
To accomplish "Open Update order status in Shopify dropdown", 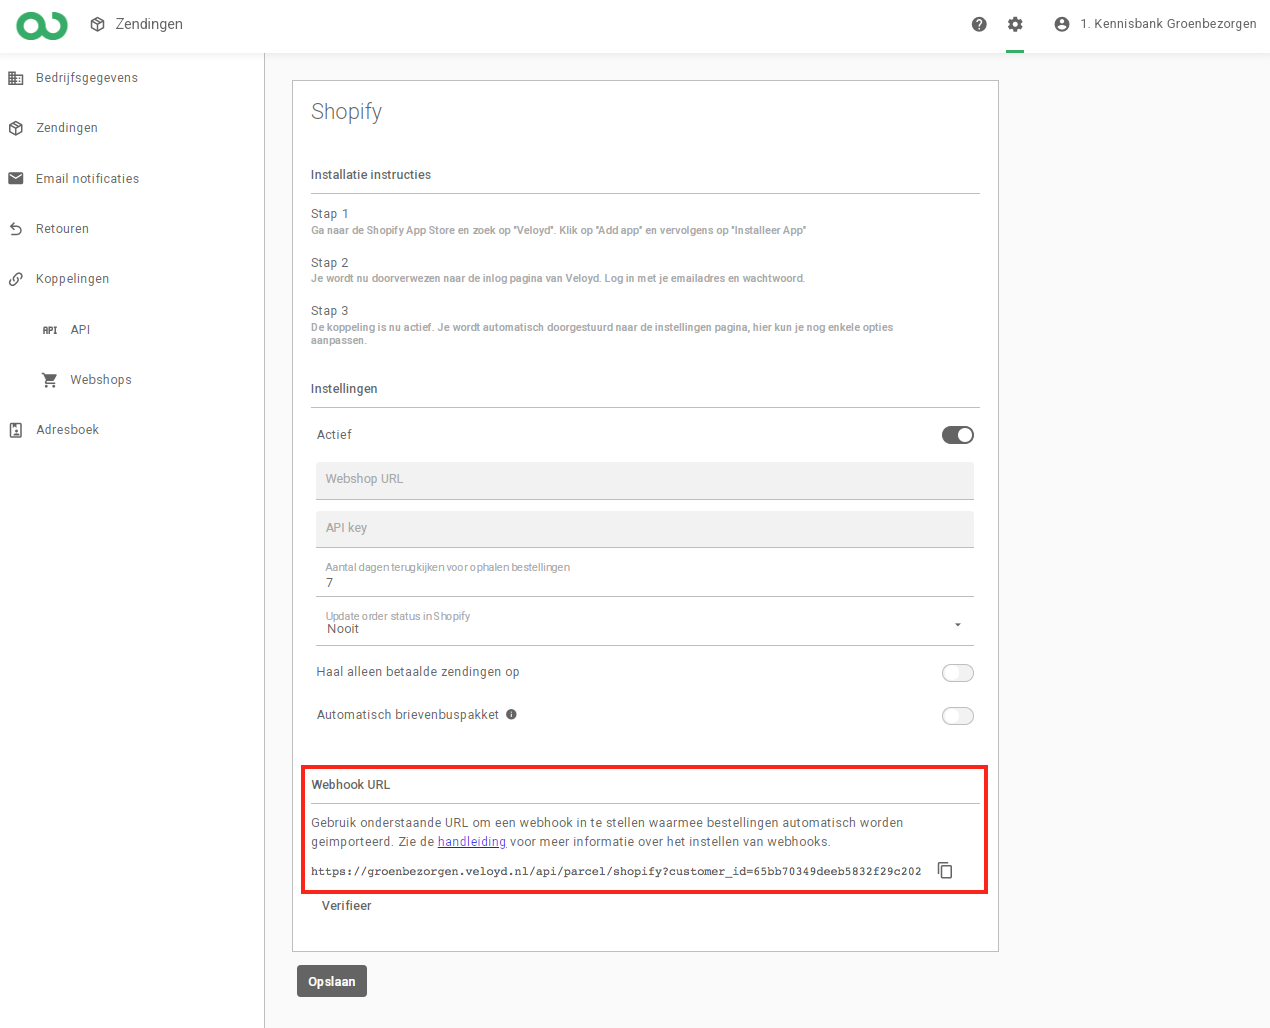I will 644,623.
